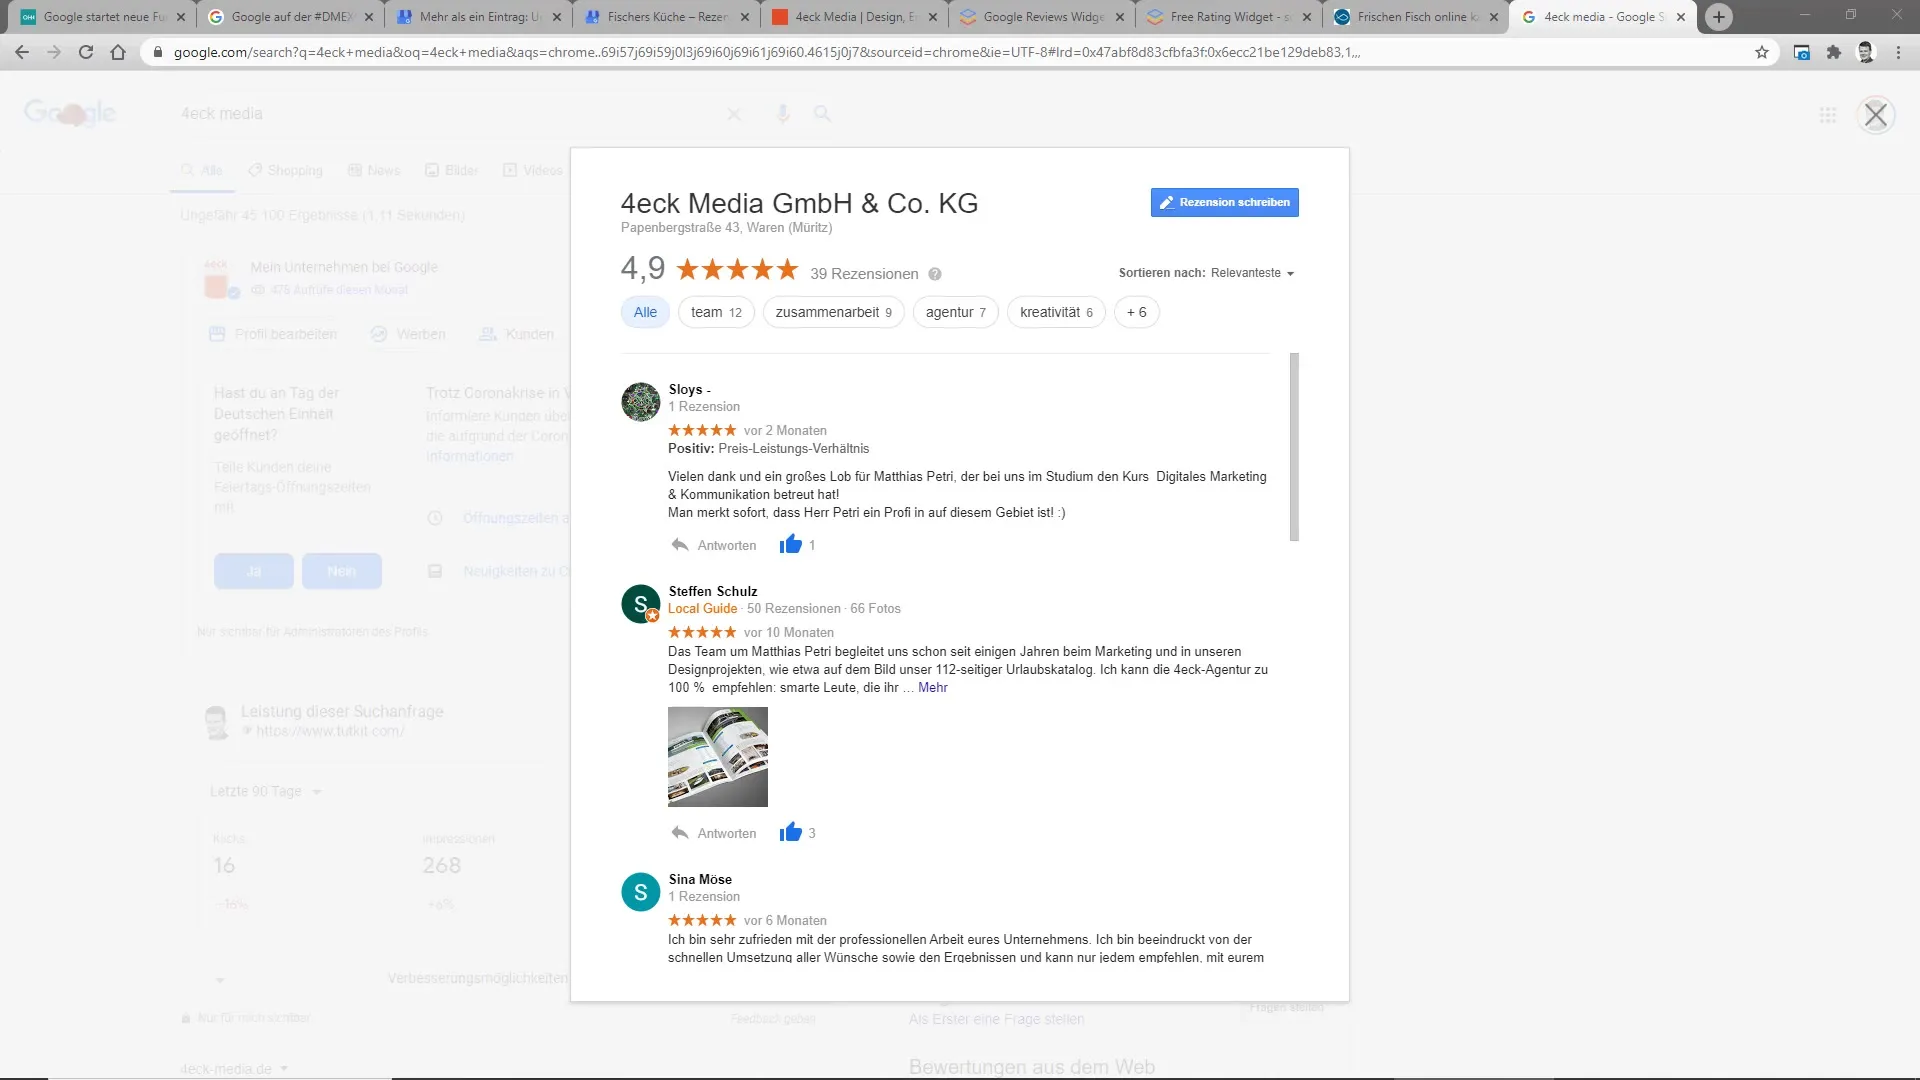Filter reviews by agentur chip

(x=955, y=312)
